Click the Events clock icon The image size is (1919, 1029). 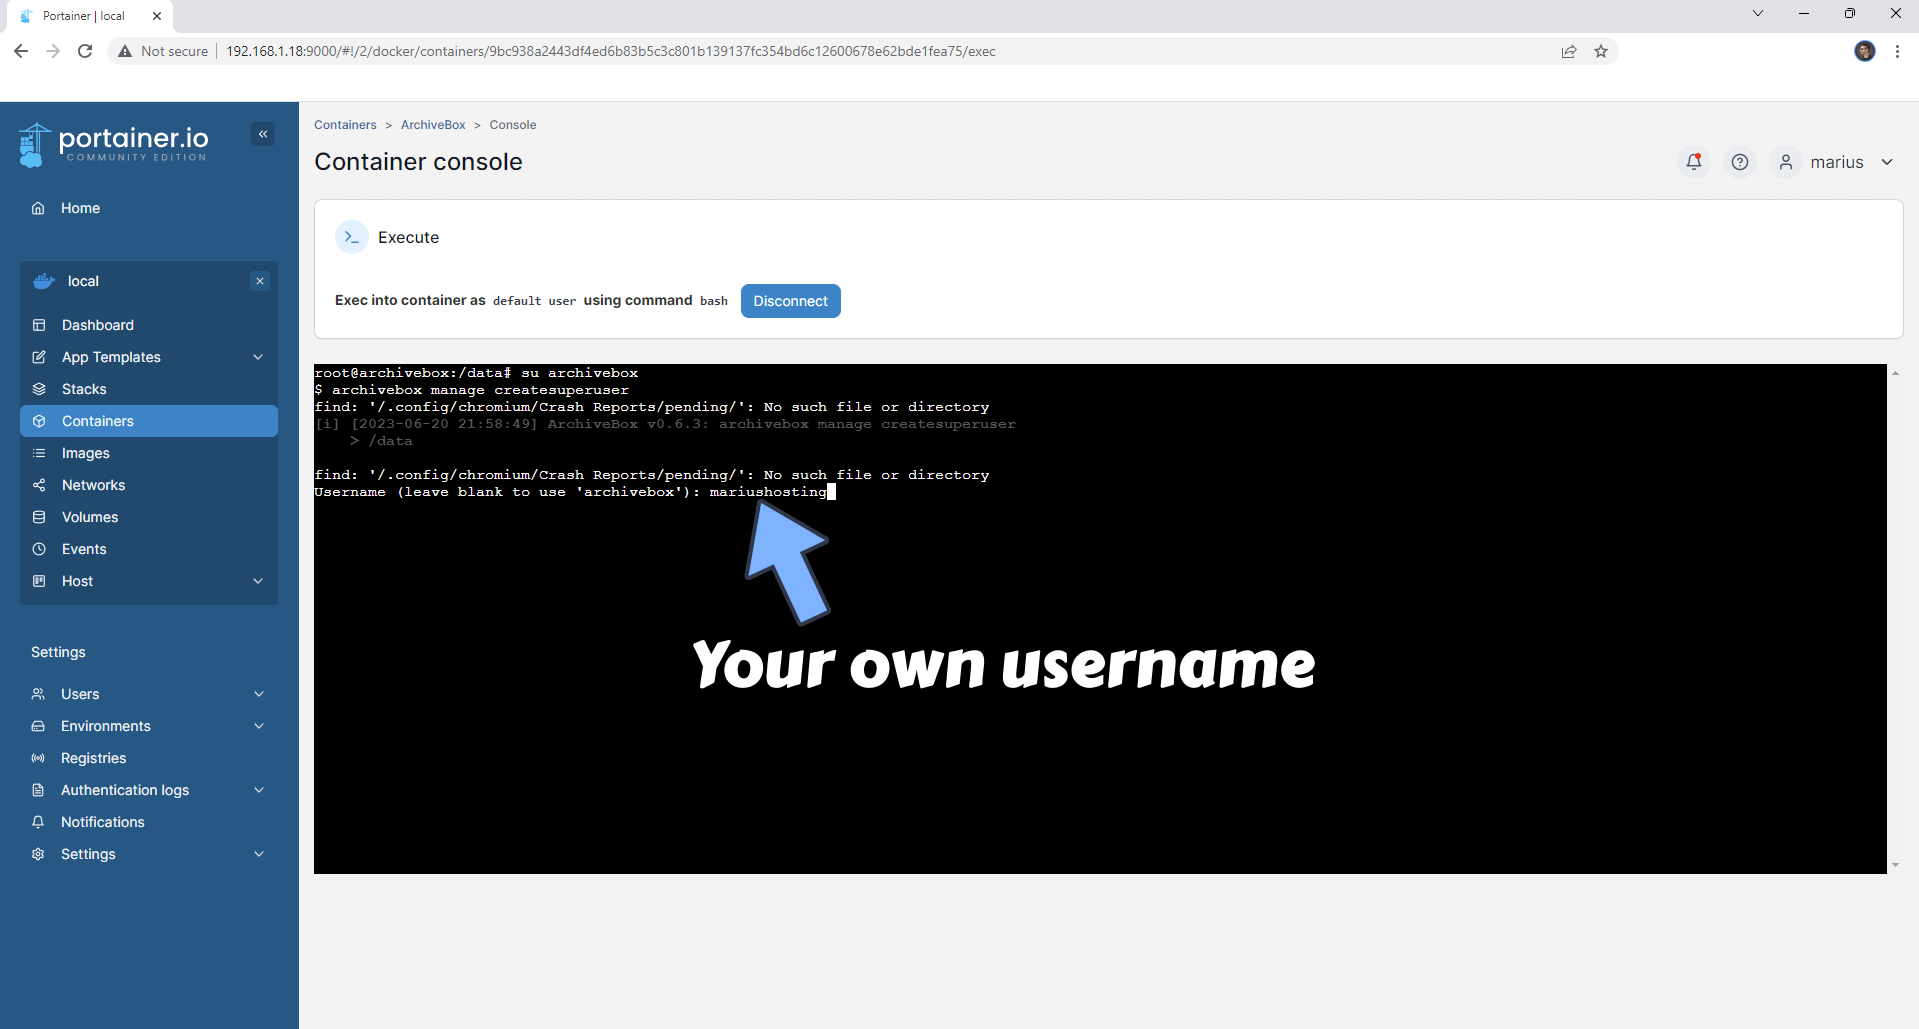39,549
